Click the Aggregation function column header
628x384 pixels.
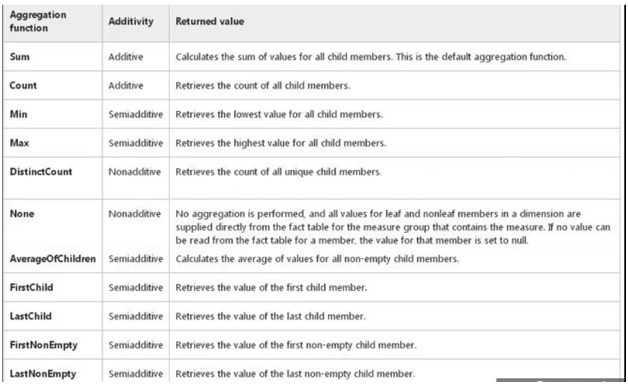(x=38, y=21)
